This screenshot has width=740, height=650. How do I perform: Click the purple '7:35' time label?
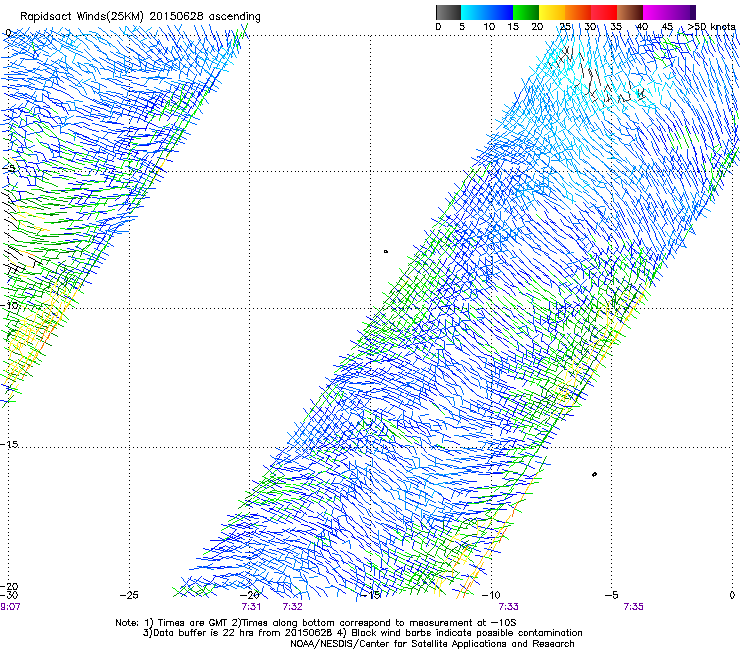633,607
